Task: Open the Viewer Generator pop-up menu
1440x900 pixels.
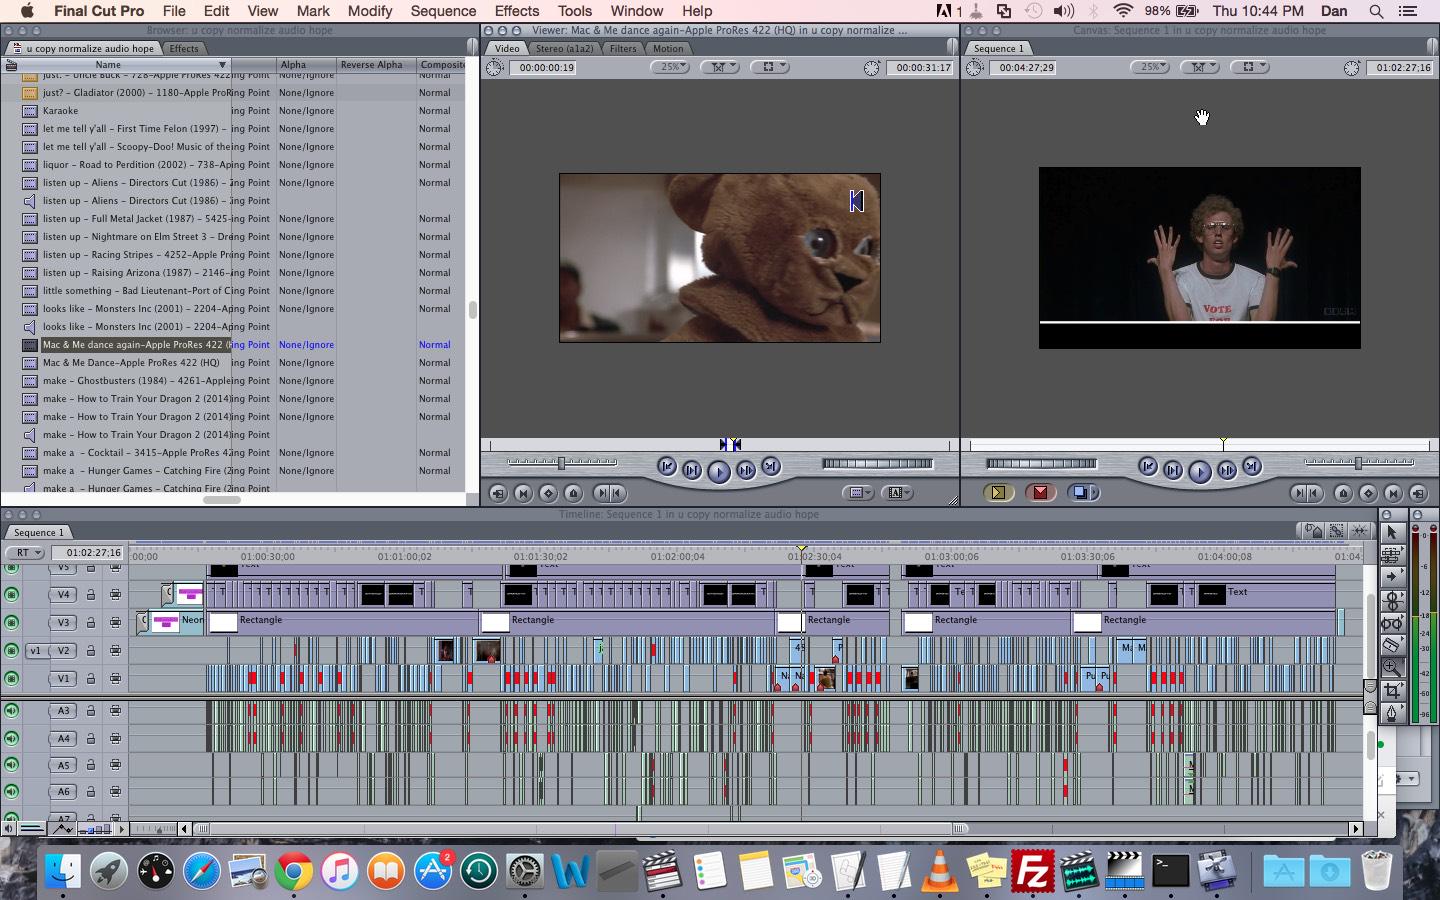Action: coord(898,493)
